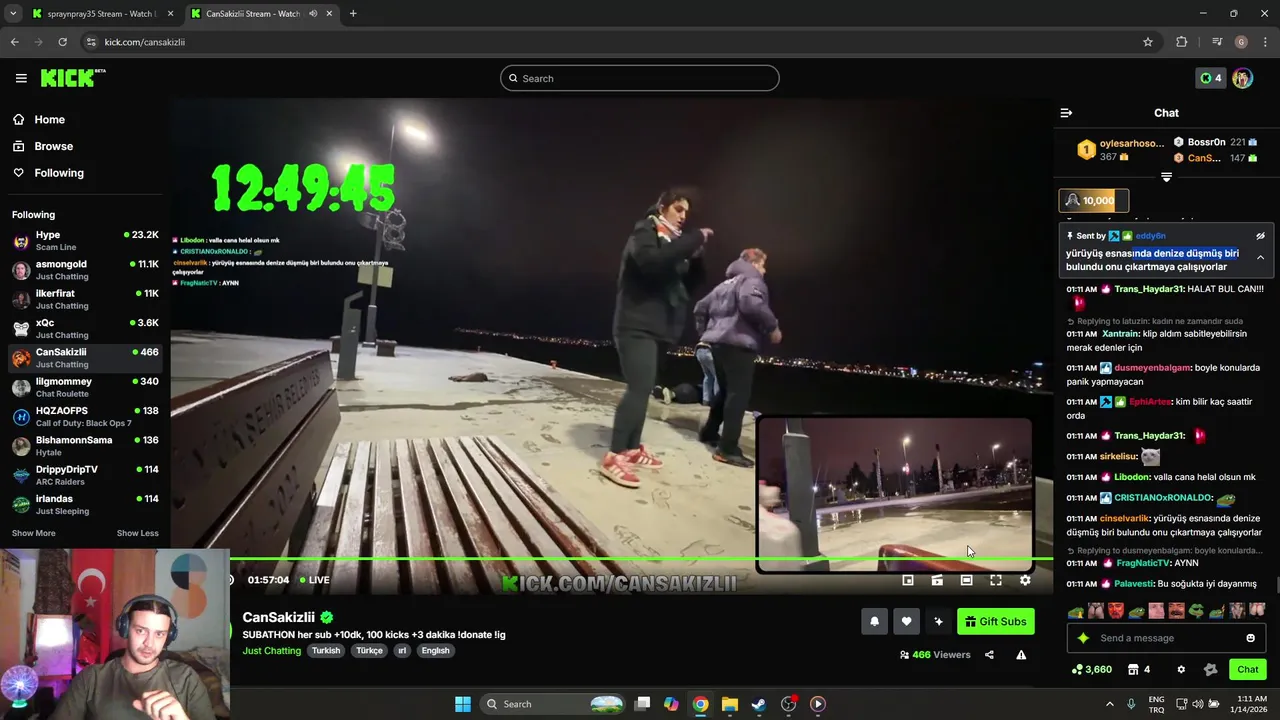
Task: Open the Just Chatting category link
Action: coord(271,650)
